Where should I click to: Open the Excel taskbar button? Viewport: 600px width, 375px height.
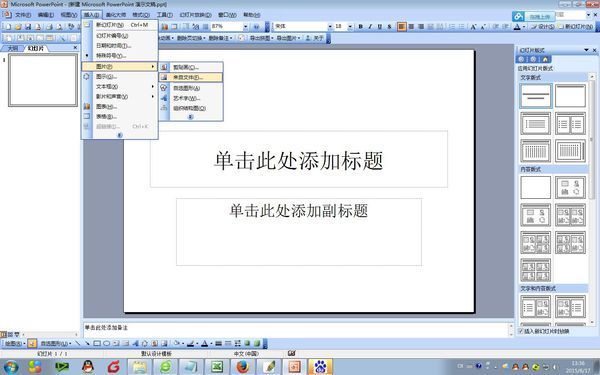click(217, 367)
